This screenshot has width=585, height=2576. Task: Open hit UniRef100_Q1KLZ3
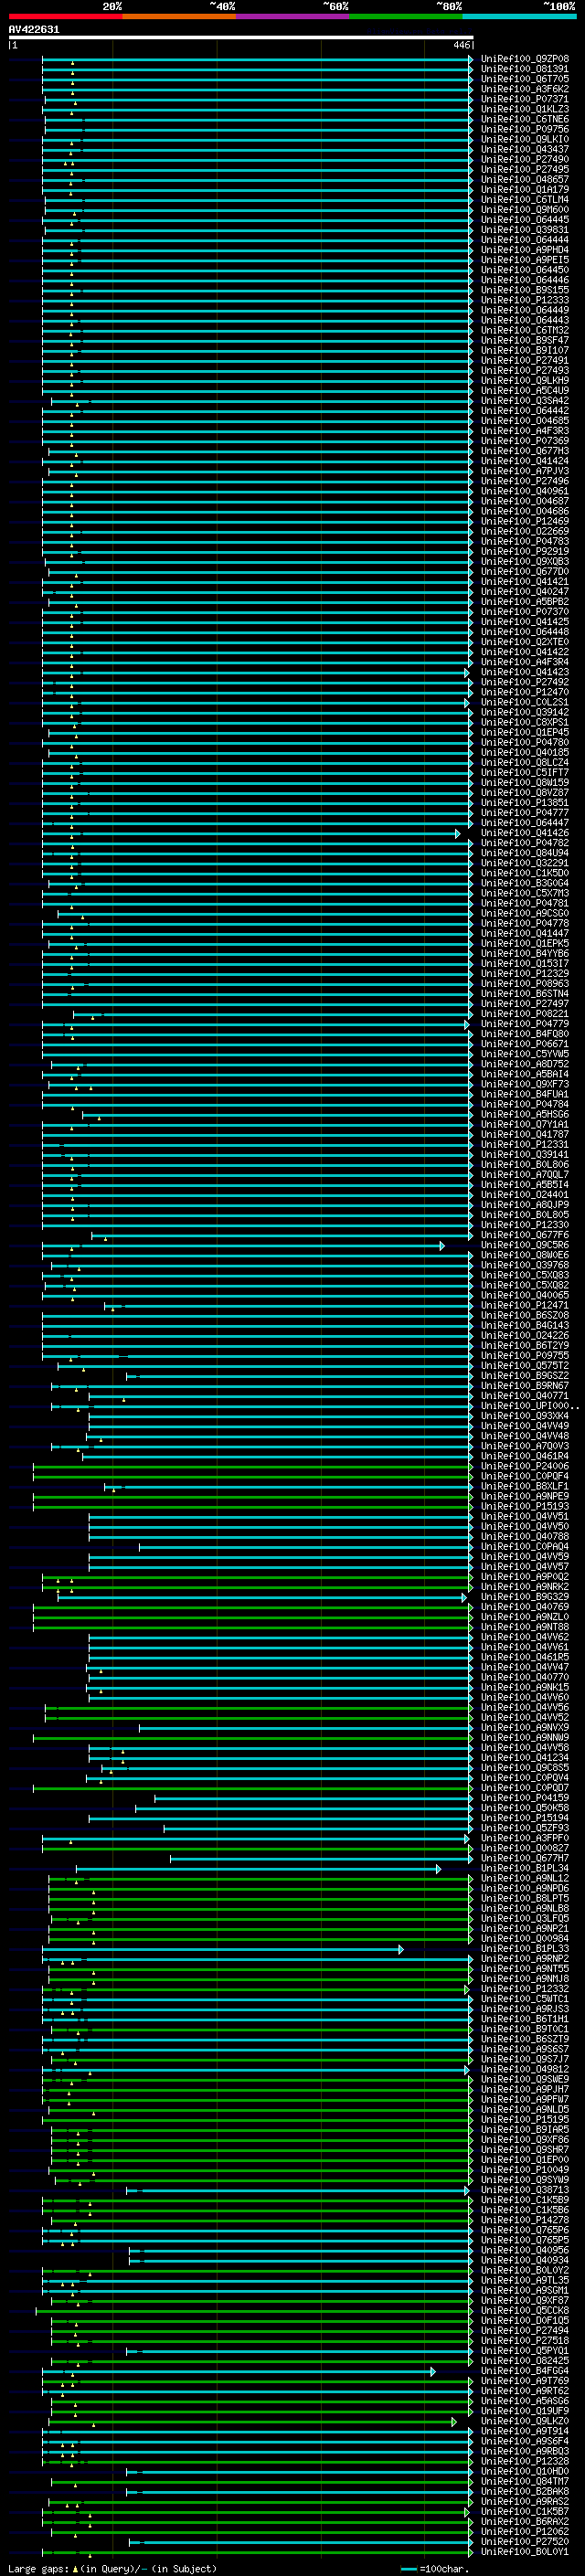pyautogui.click(x=524, y=109)
